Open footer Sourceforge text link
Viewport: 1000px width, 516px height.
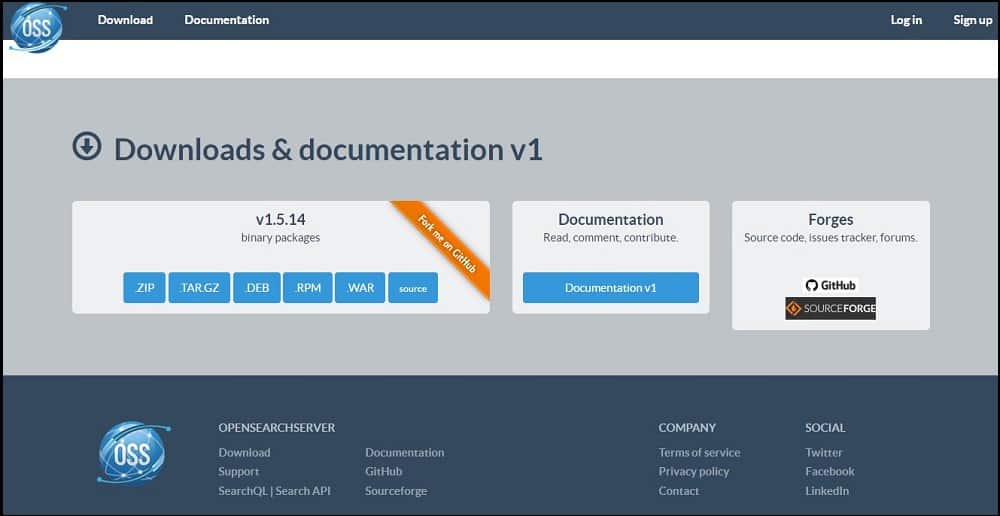(x=396, y=490)
